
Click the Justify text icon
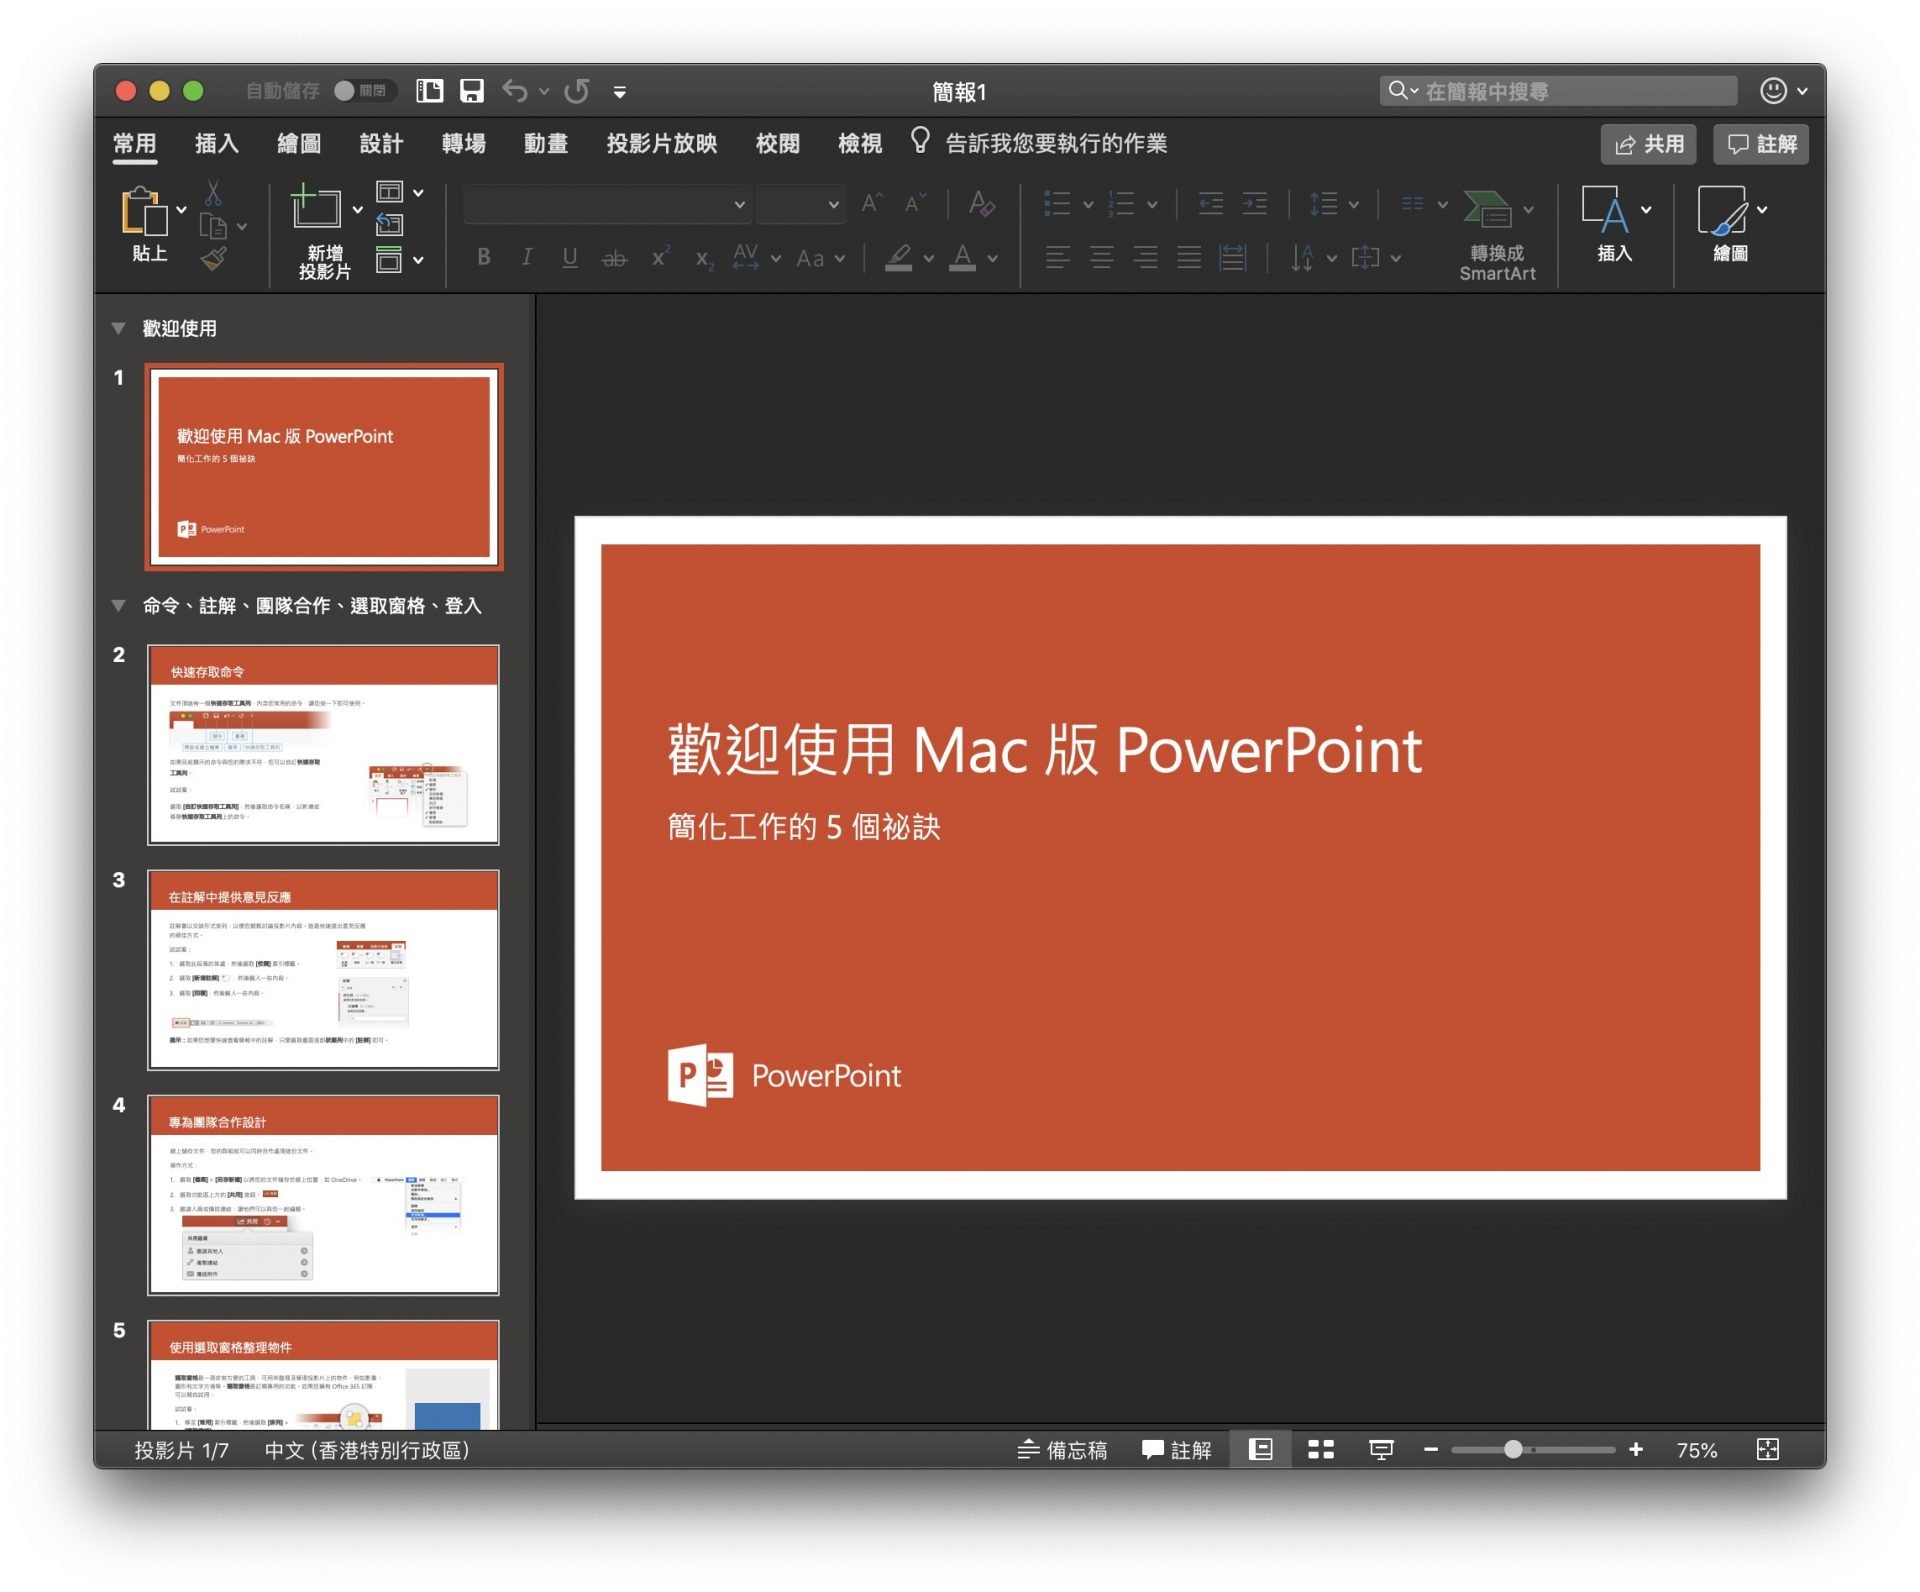pyautogui.click(x=1189, y=258)
